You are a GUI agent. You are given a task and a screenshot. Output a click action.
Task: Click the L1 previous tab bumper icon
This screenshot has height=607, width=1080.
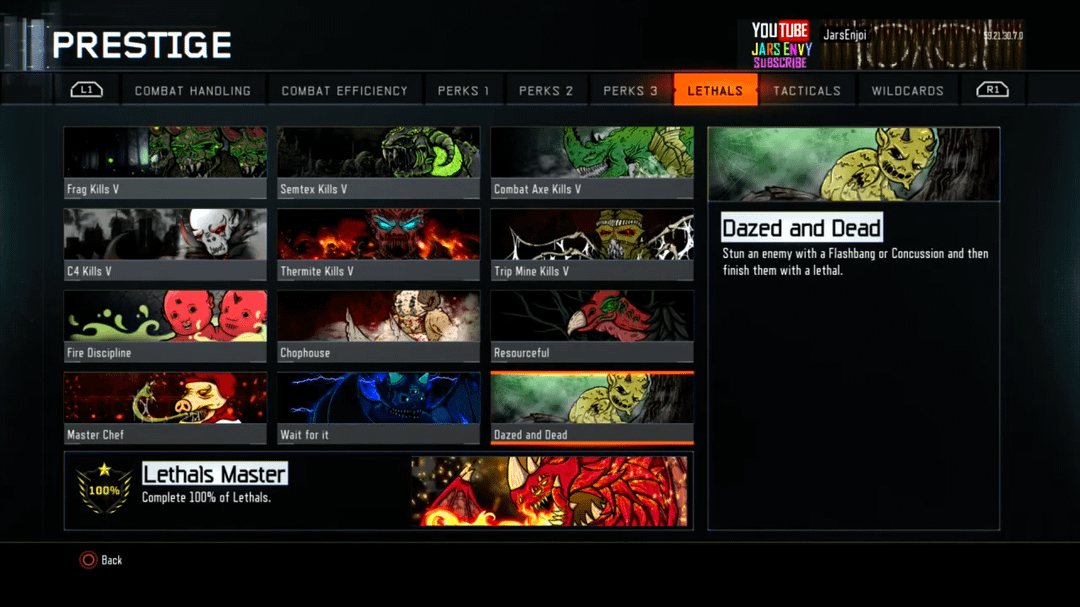pos(87,90)
